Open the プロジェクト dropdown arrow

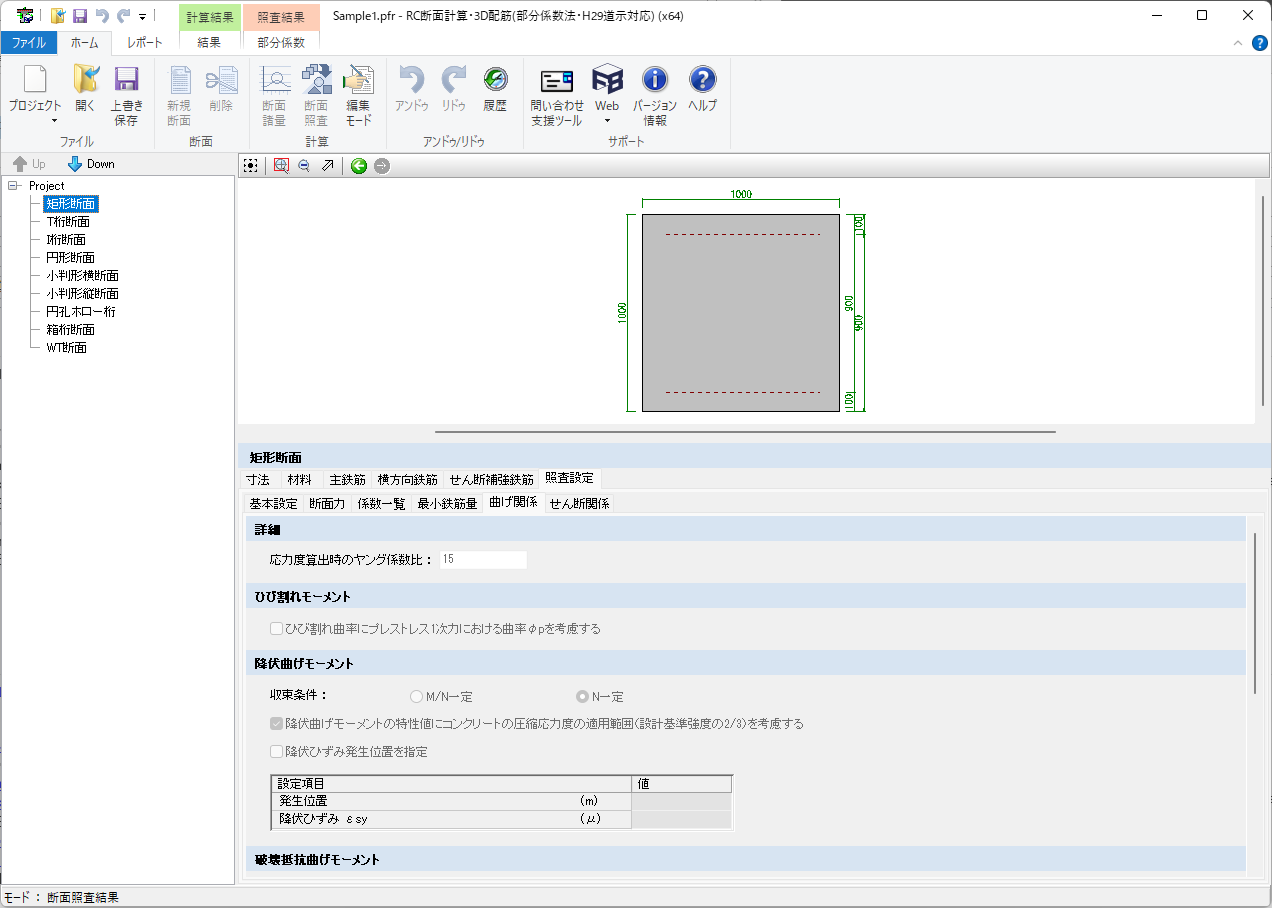(53, 121)
